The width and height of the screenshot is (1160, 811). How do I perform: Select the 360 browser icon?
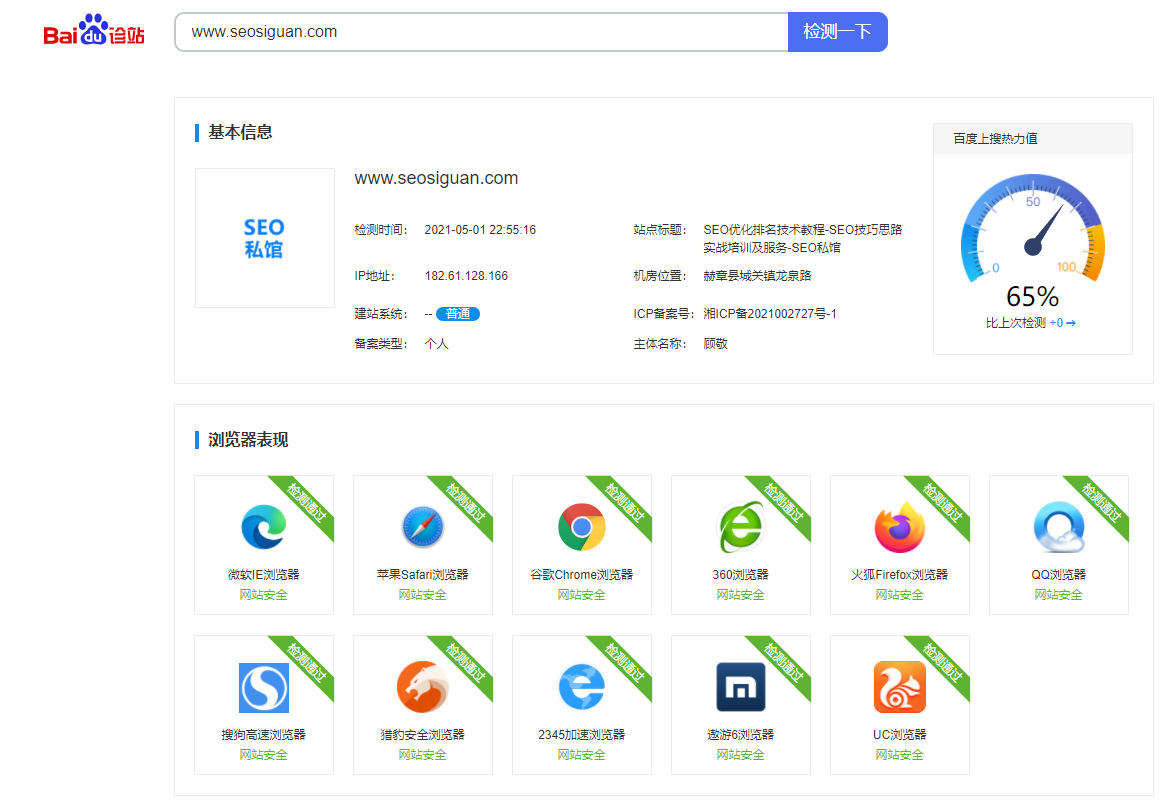pyautogui.click(x=741, y=527)
